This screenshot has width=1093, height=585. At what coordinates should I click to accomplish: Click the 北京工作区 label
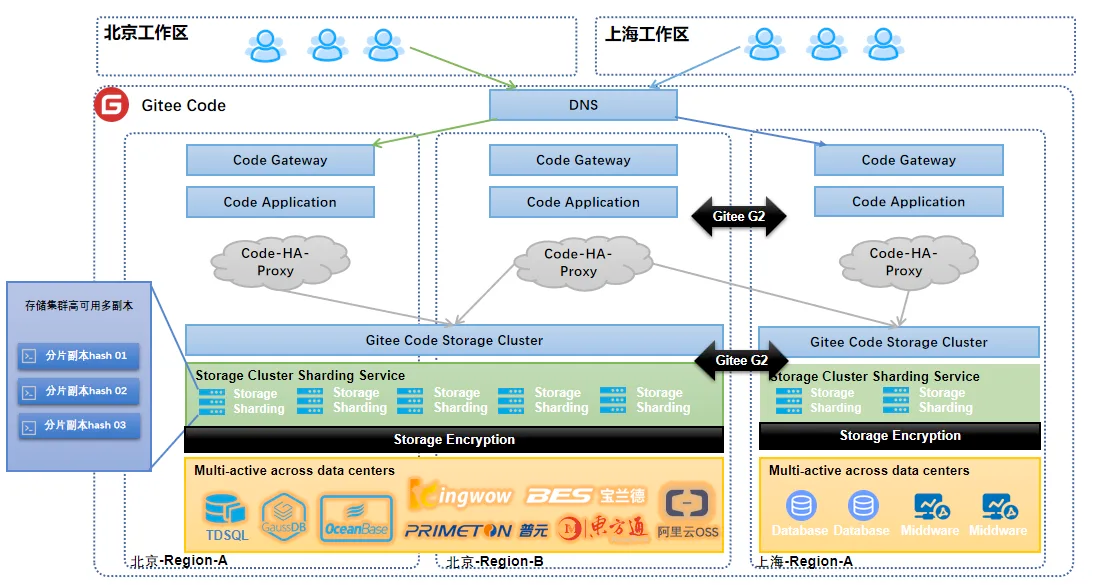click(x=146, y=33)
